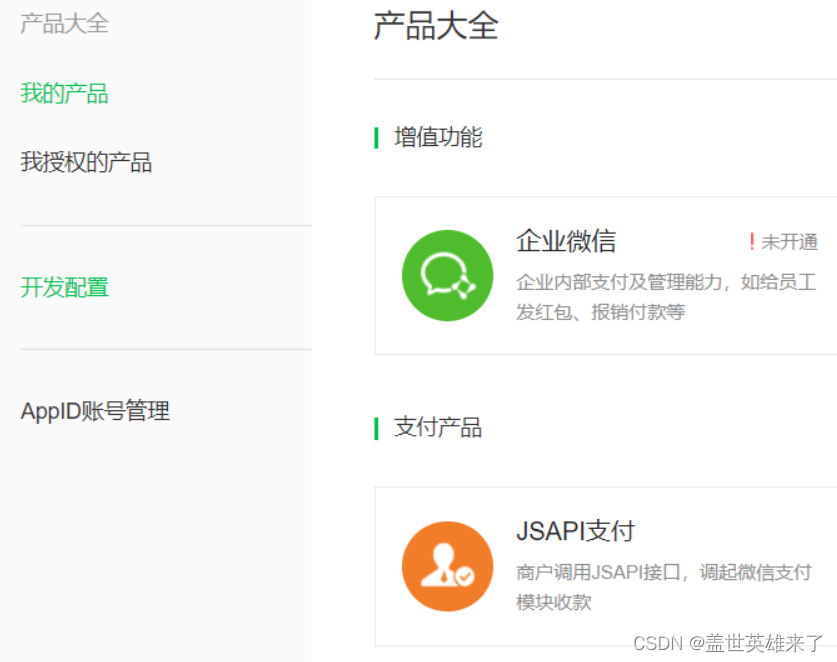837x662 pixels.
Task: Click the orange JSAPI支付 icon
Action: 447,566
